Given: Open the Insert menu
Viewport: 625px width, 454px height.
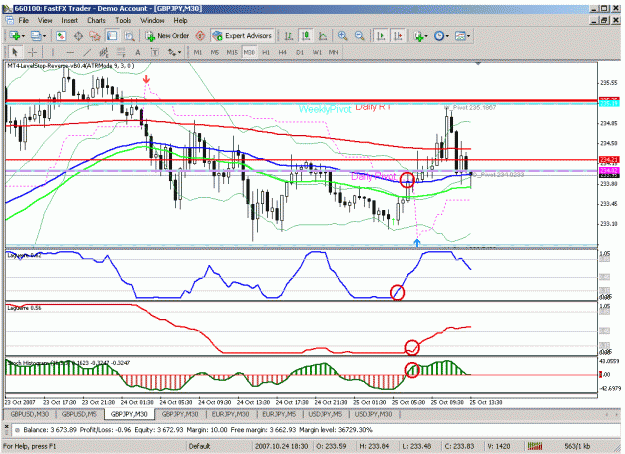Looking at the screenshot, I should (x=69, y=20).
